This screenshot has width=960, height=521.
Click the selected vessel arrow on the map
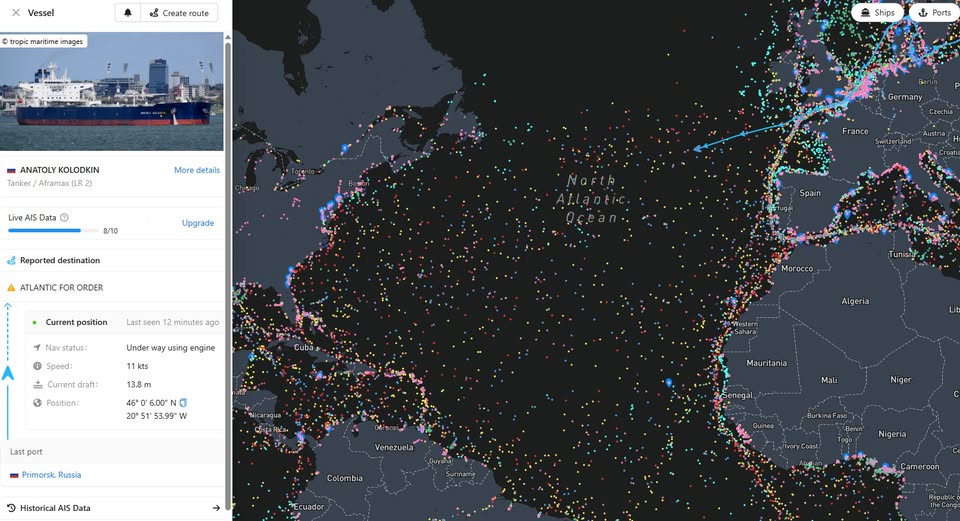pos(697,148)
